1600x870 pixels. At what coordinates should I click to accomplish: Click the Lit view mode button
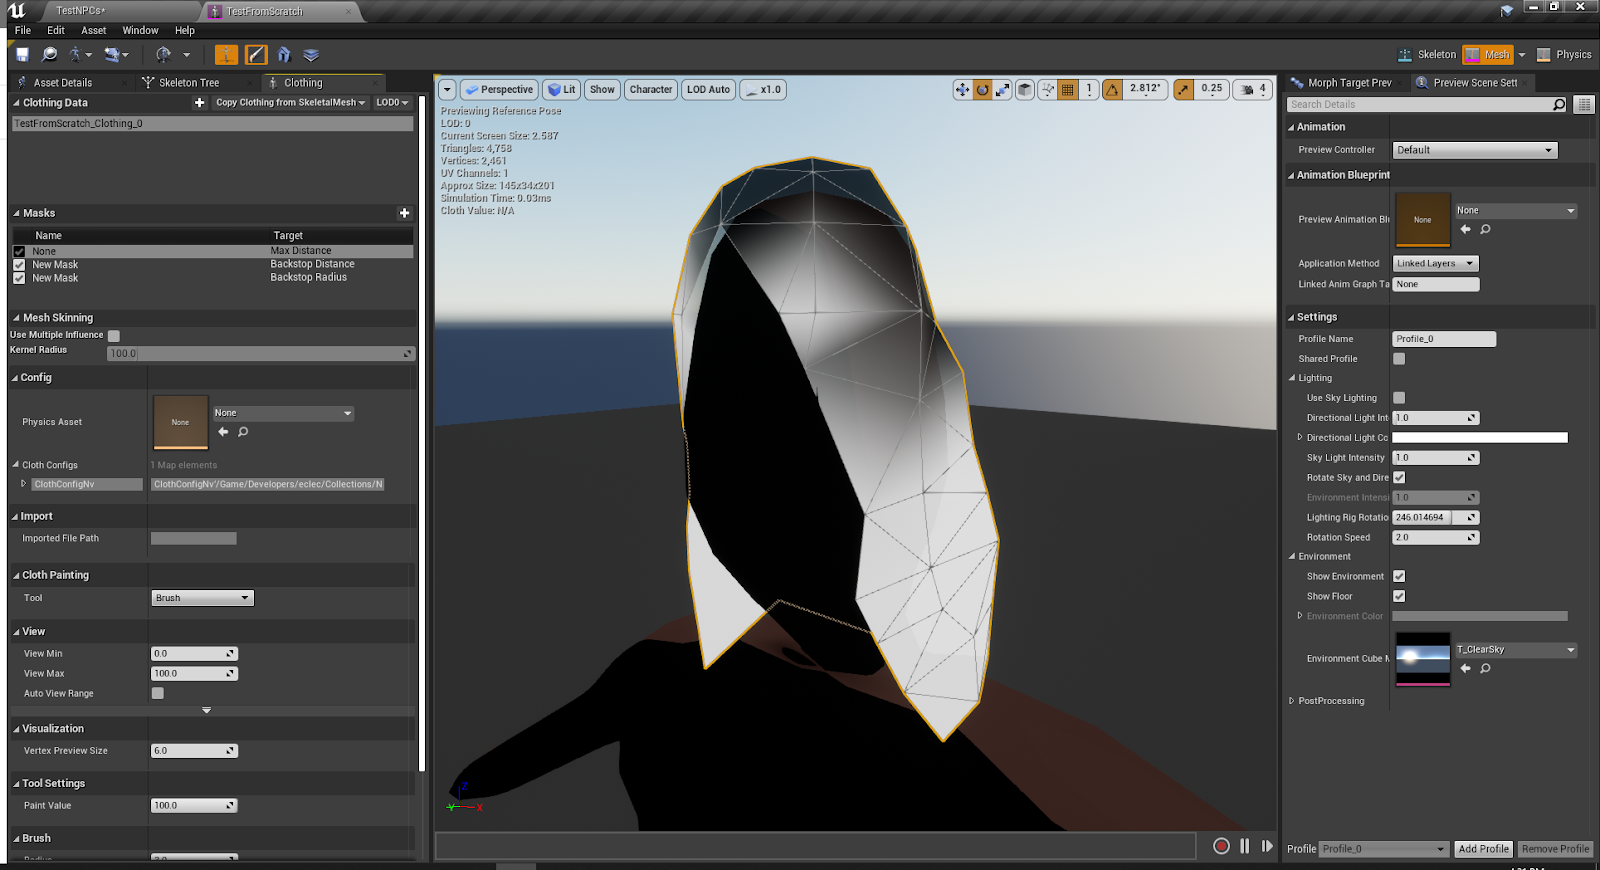coord(562,90)
